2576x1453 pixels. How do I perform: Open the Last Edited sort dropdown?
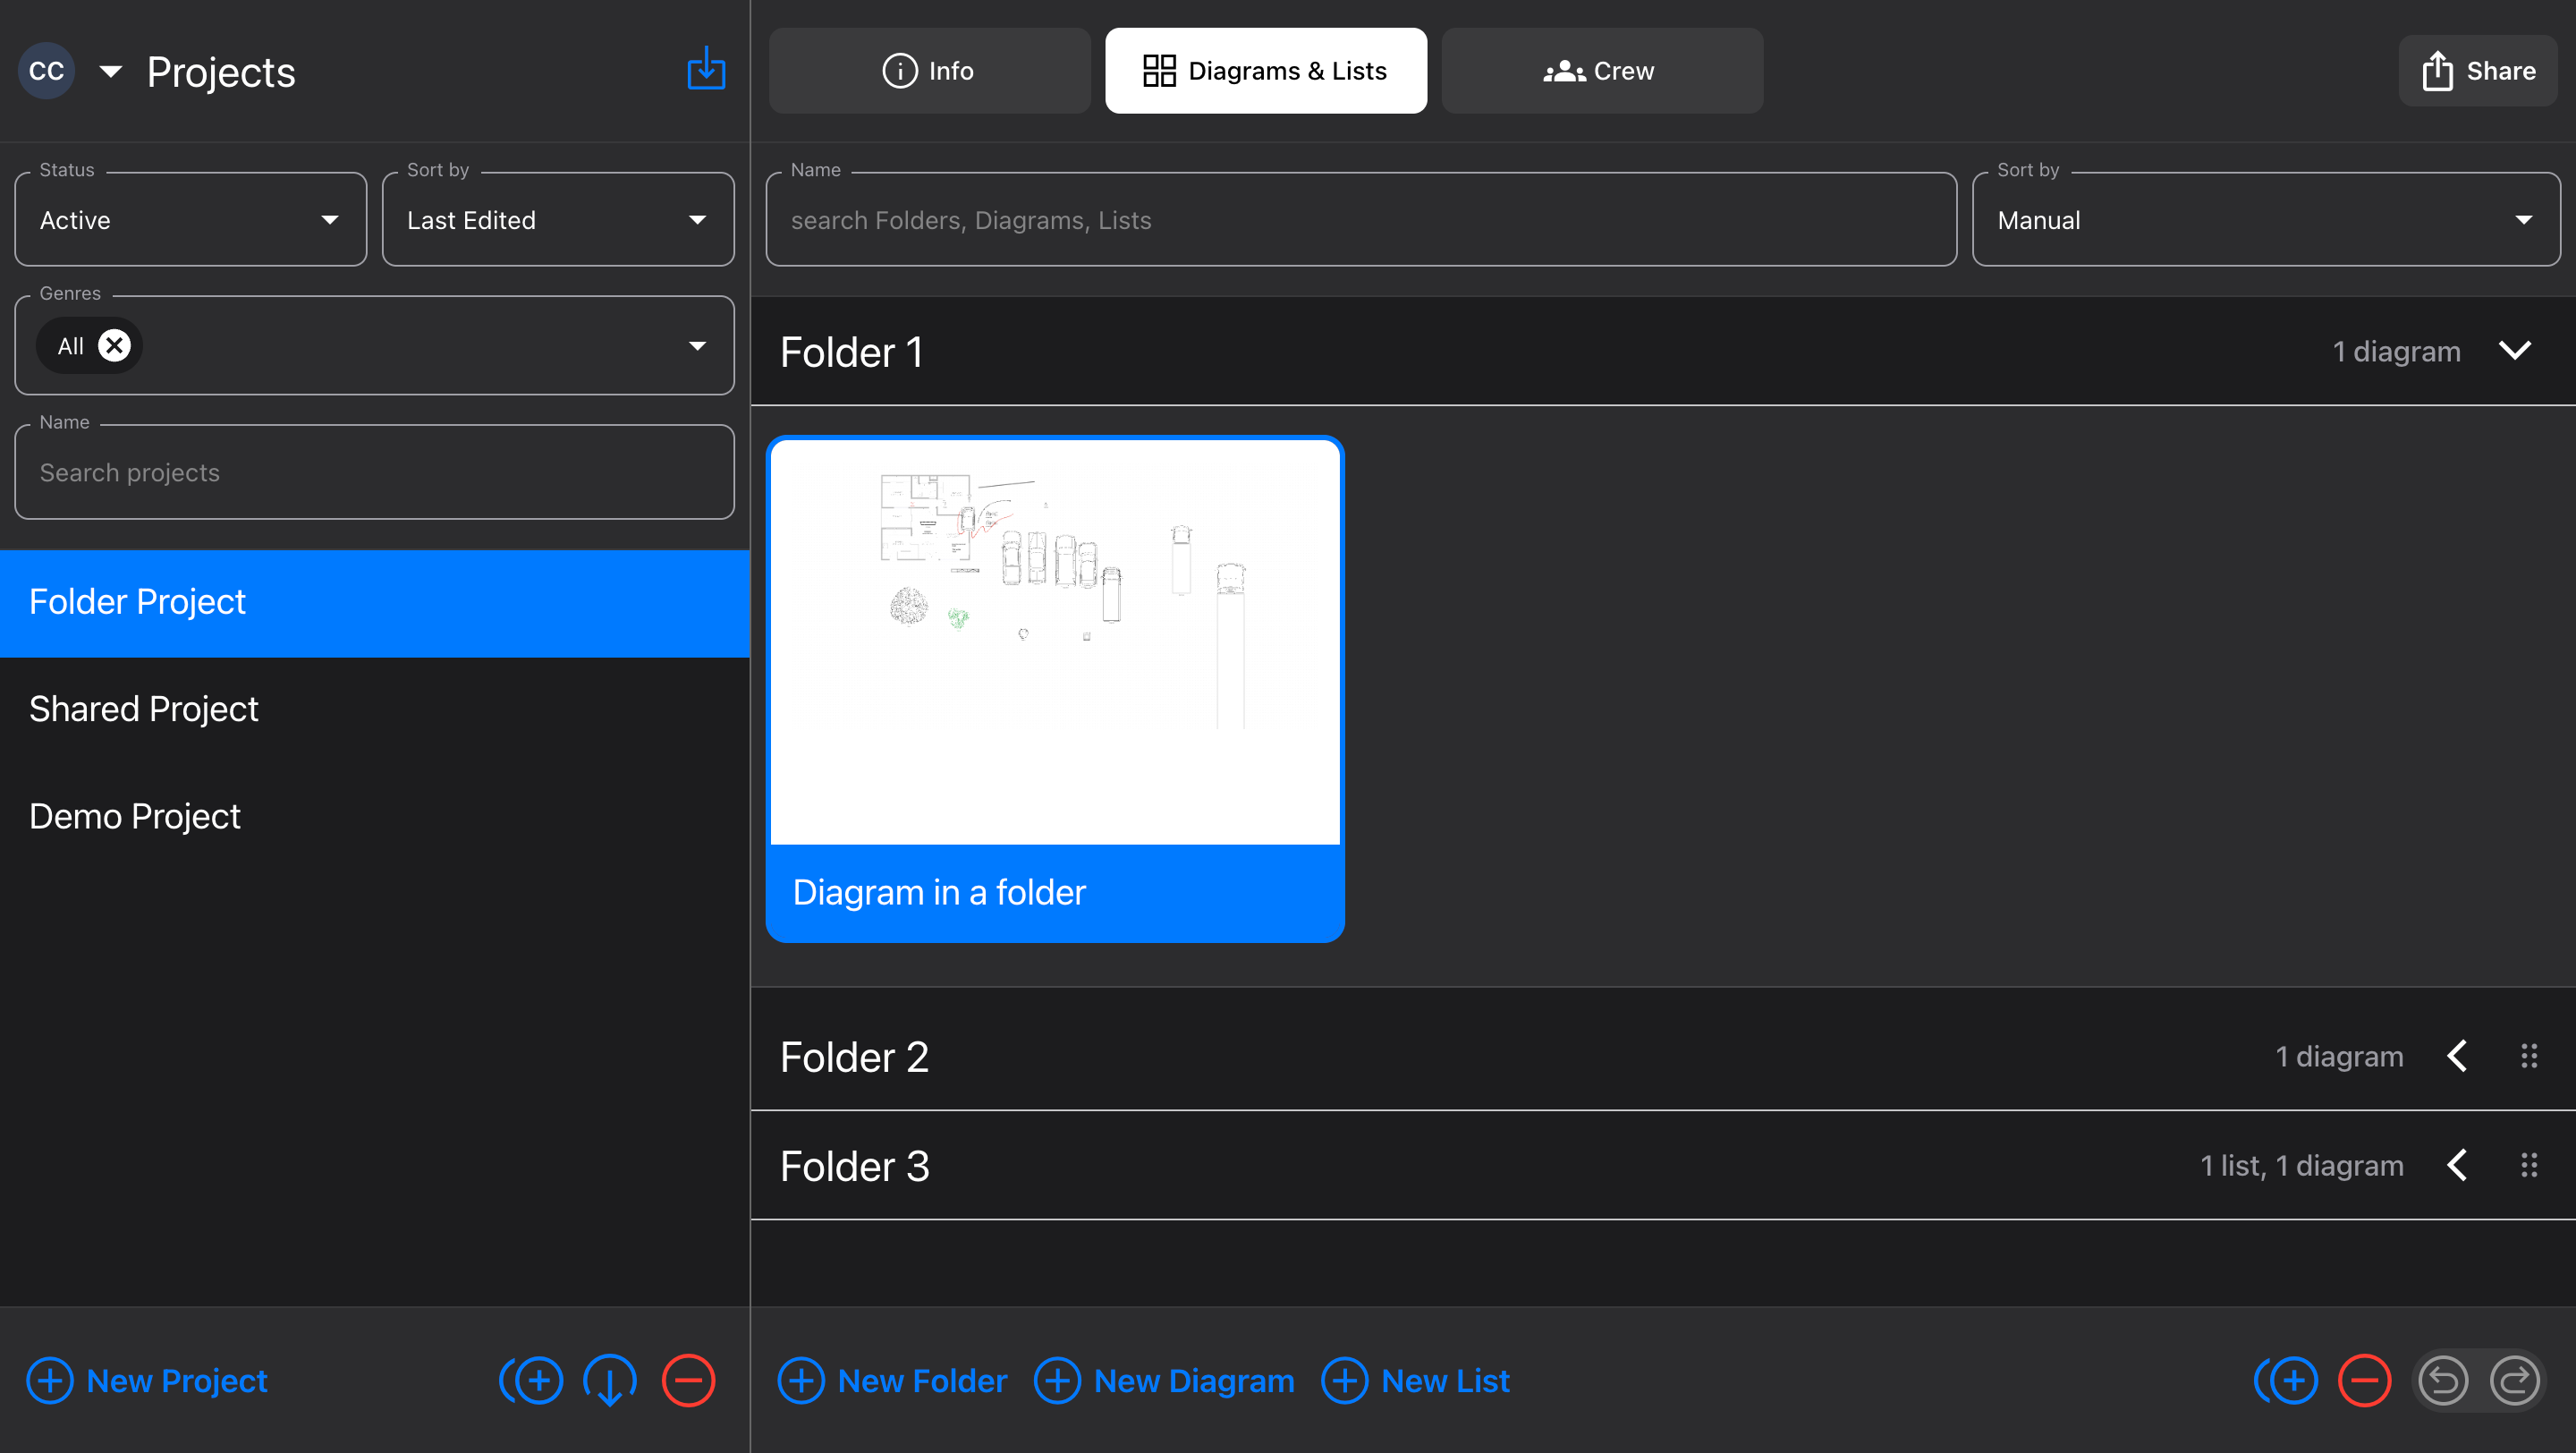[557, 220]
